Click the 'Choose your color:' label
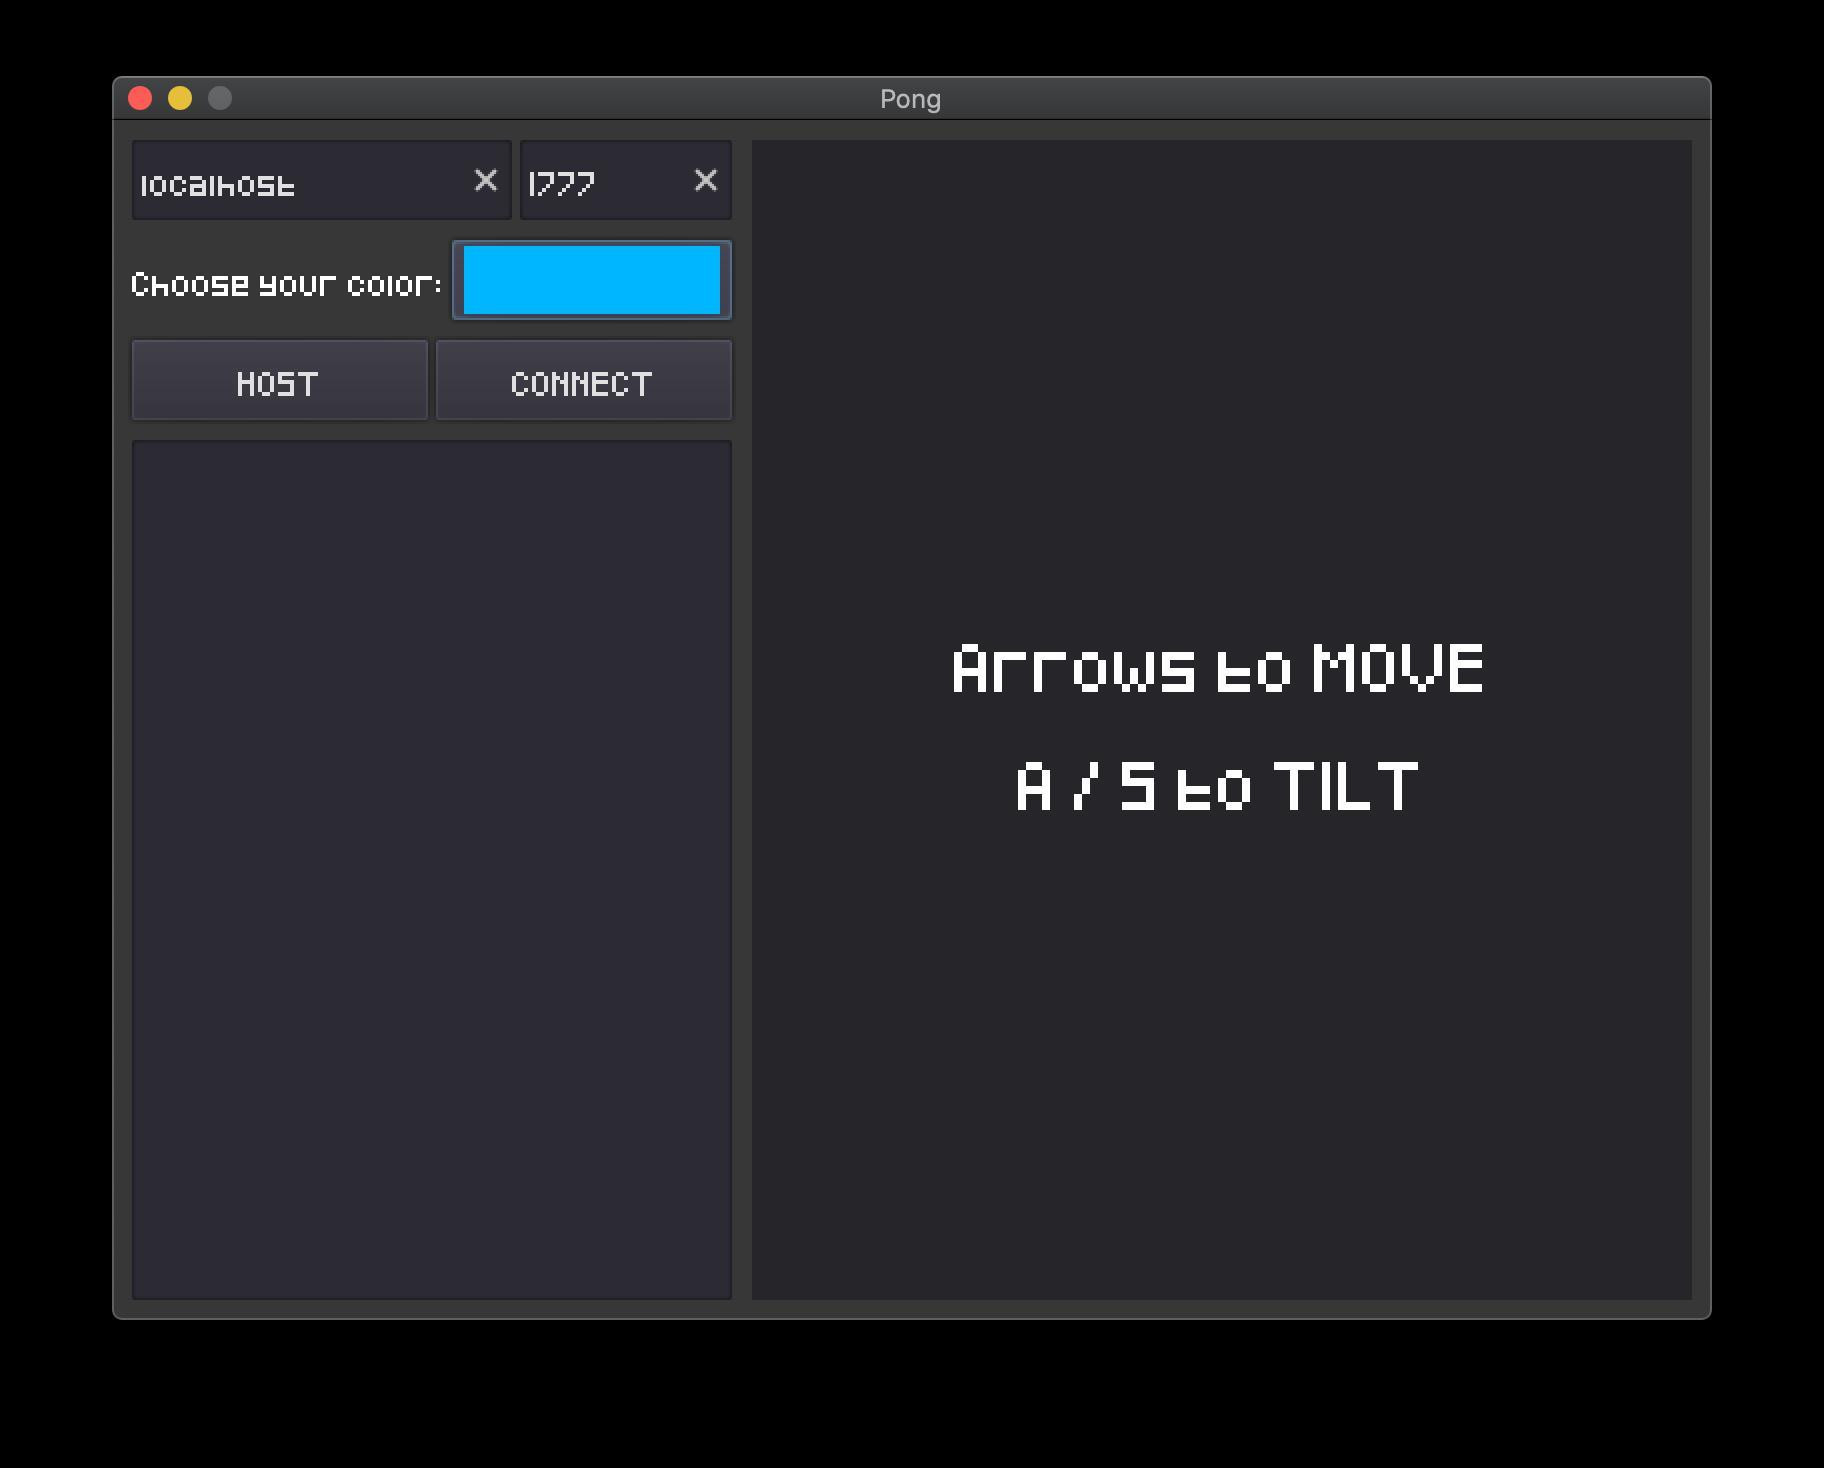Image resolution: width=1824 pixels, height=1468 pixels. tap(286, 285)
